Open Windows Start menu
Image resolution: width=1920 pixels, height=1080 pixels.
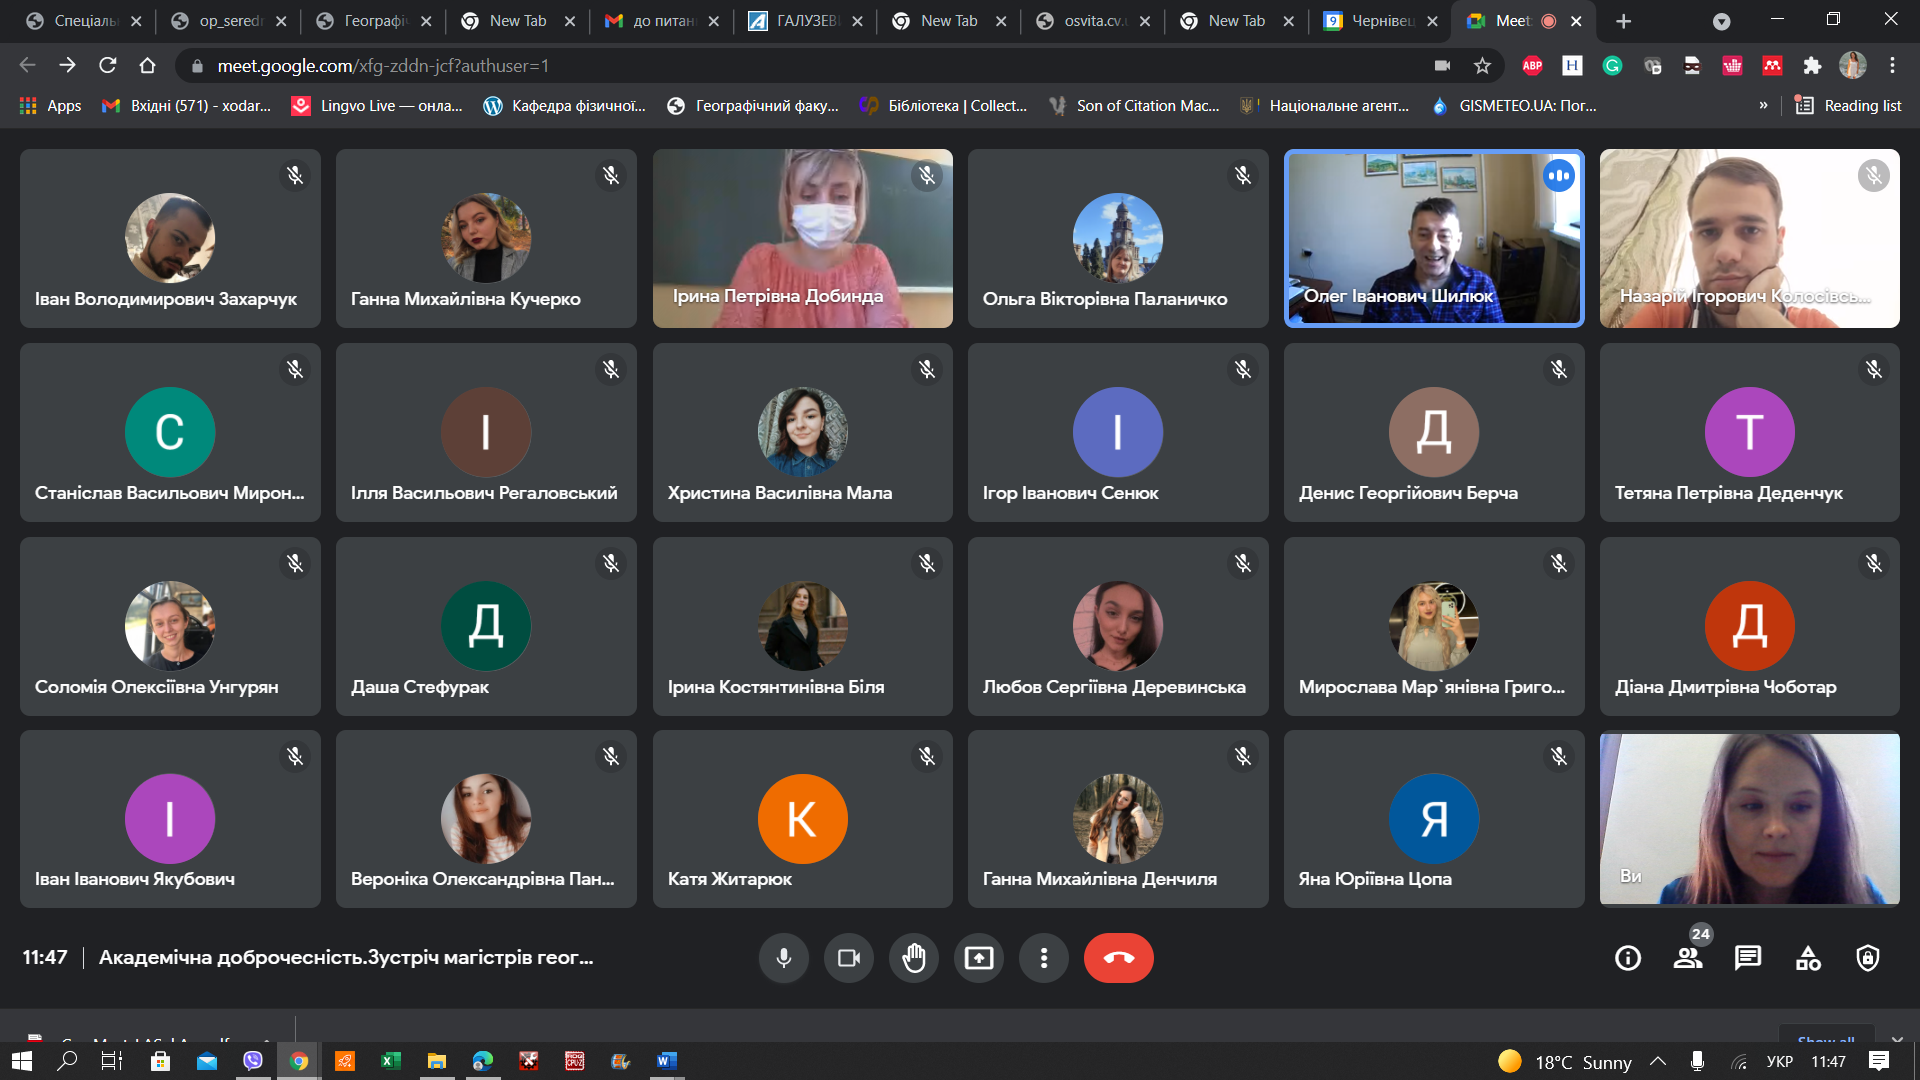click(x=22, y=1061)
